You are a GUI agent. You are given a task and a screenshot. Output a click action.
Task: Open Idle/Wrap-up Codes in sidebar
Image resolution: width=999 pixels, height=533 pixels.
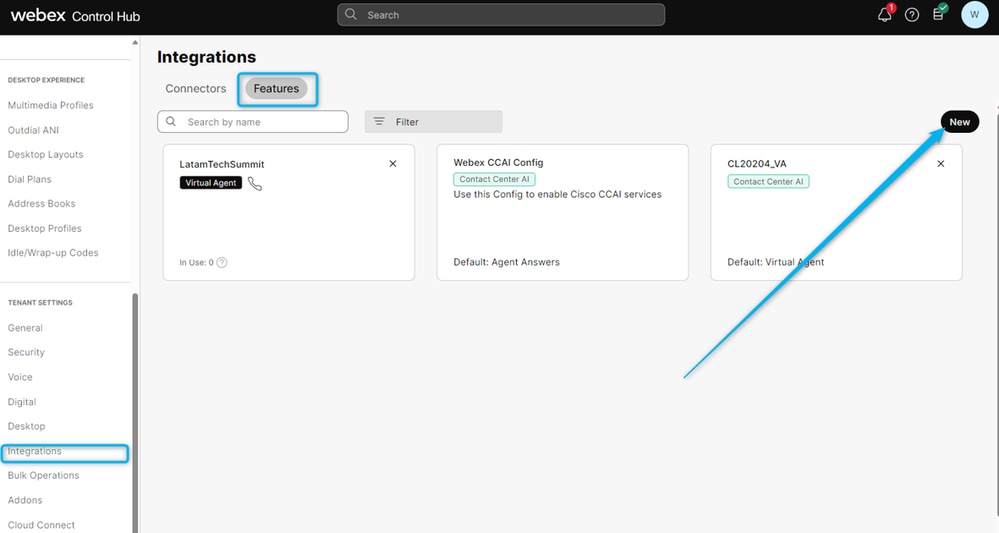[53, 252]
